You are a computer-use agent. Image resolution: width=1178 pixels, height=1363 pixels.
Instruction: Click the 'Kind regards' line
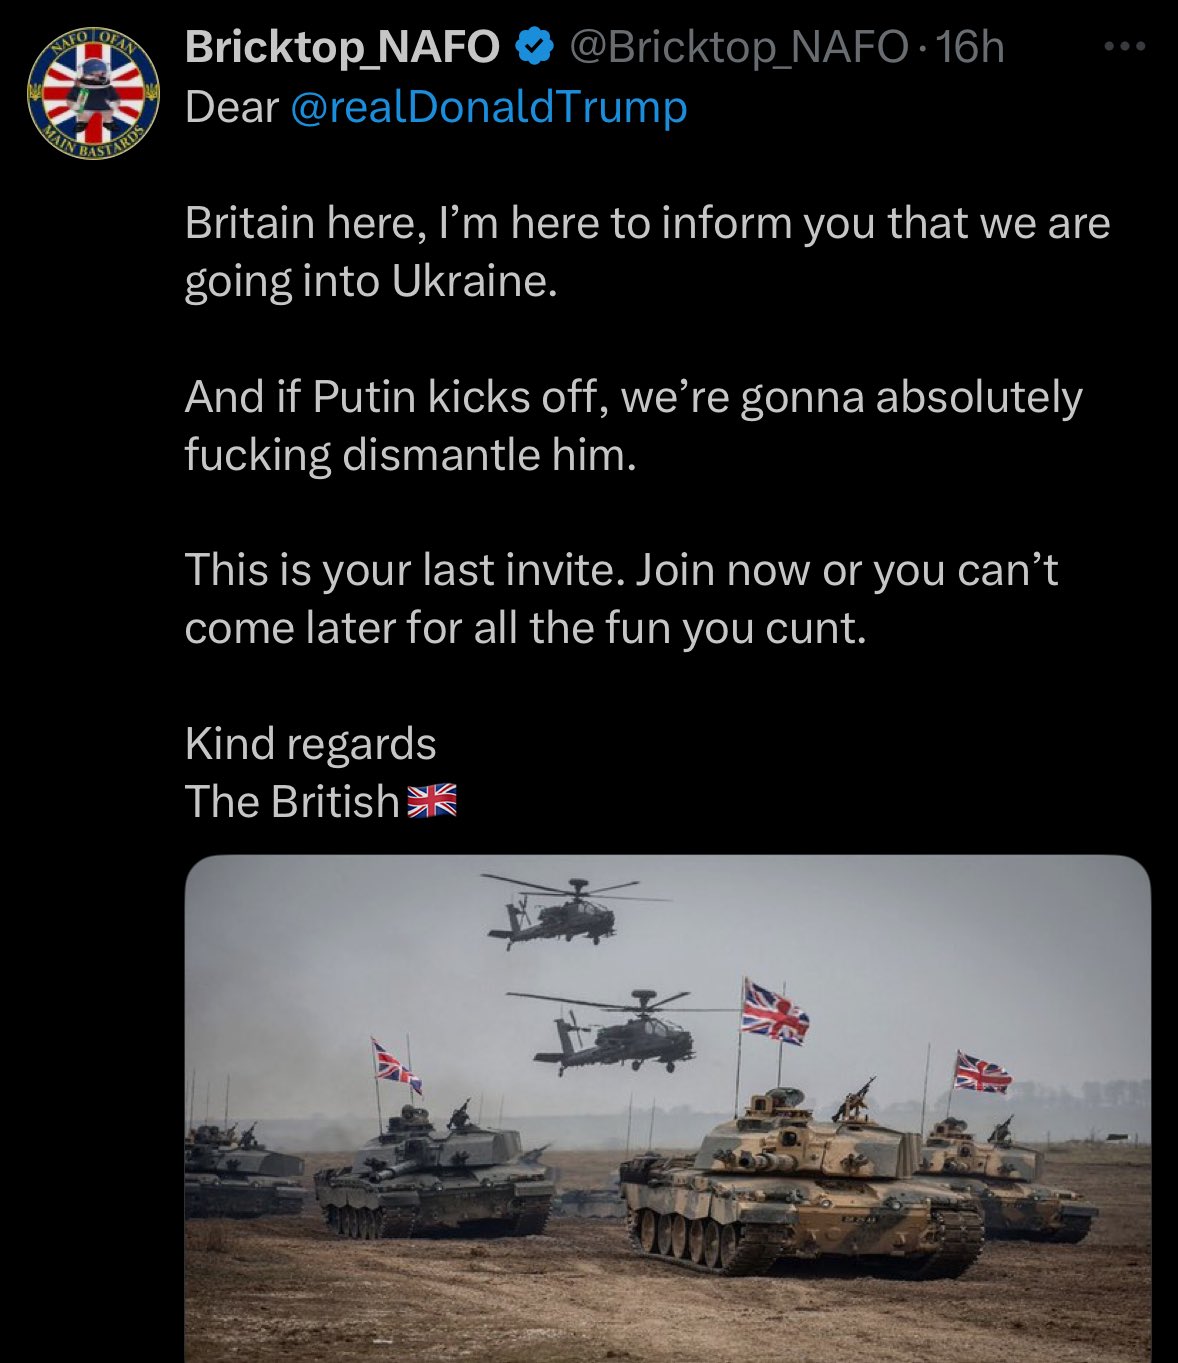coord(310,744)
